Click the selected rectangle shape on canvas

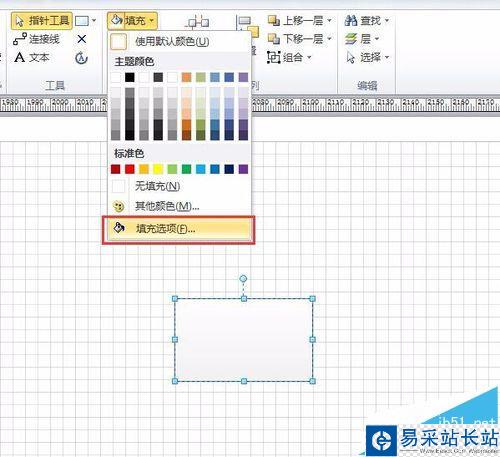click(x=244, y=340)
